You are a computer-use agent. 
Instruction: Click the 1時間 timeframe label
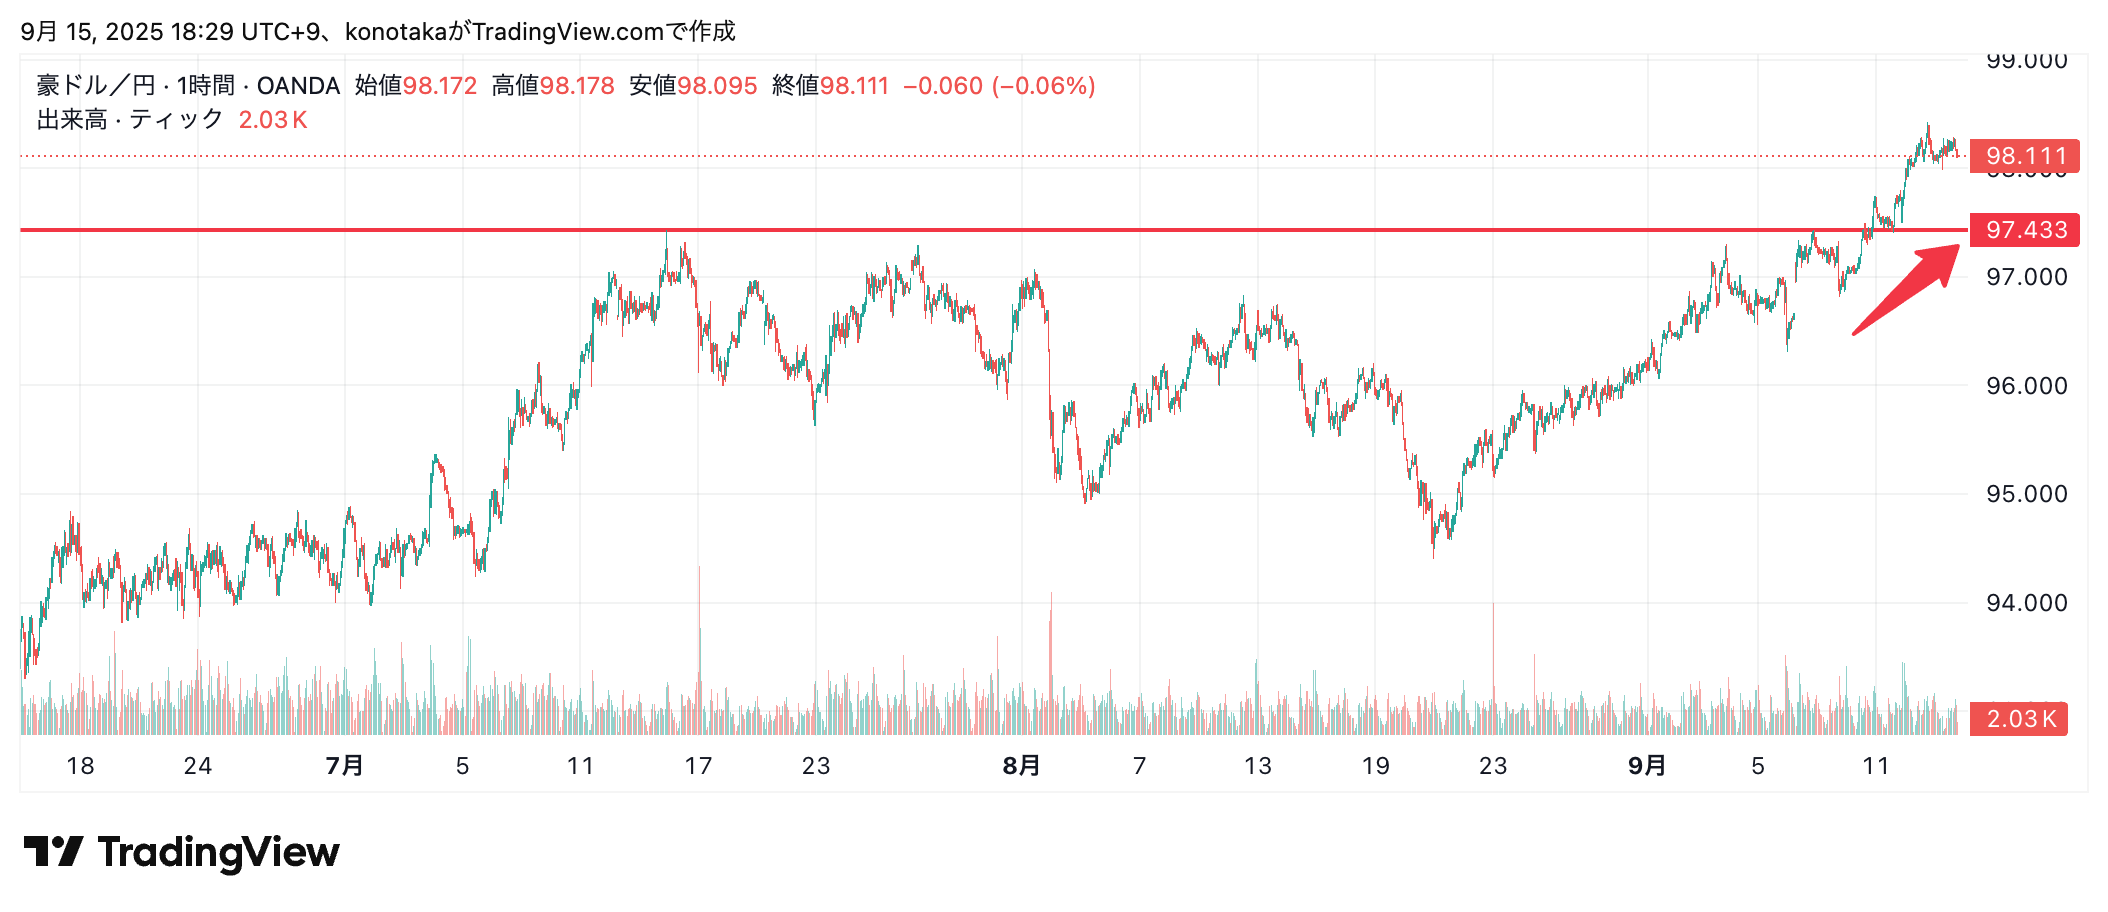pyautogui.click(x=205, y=86)
